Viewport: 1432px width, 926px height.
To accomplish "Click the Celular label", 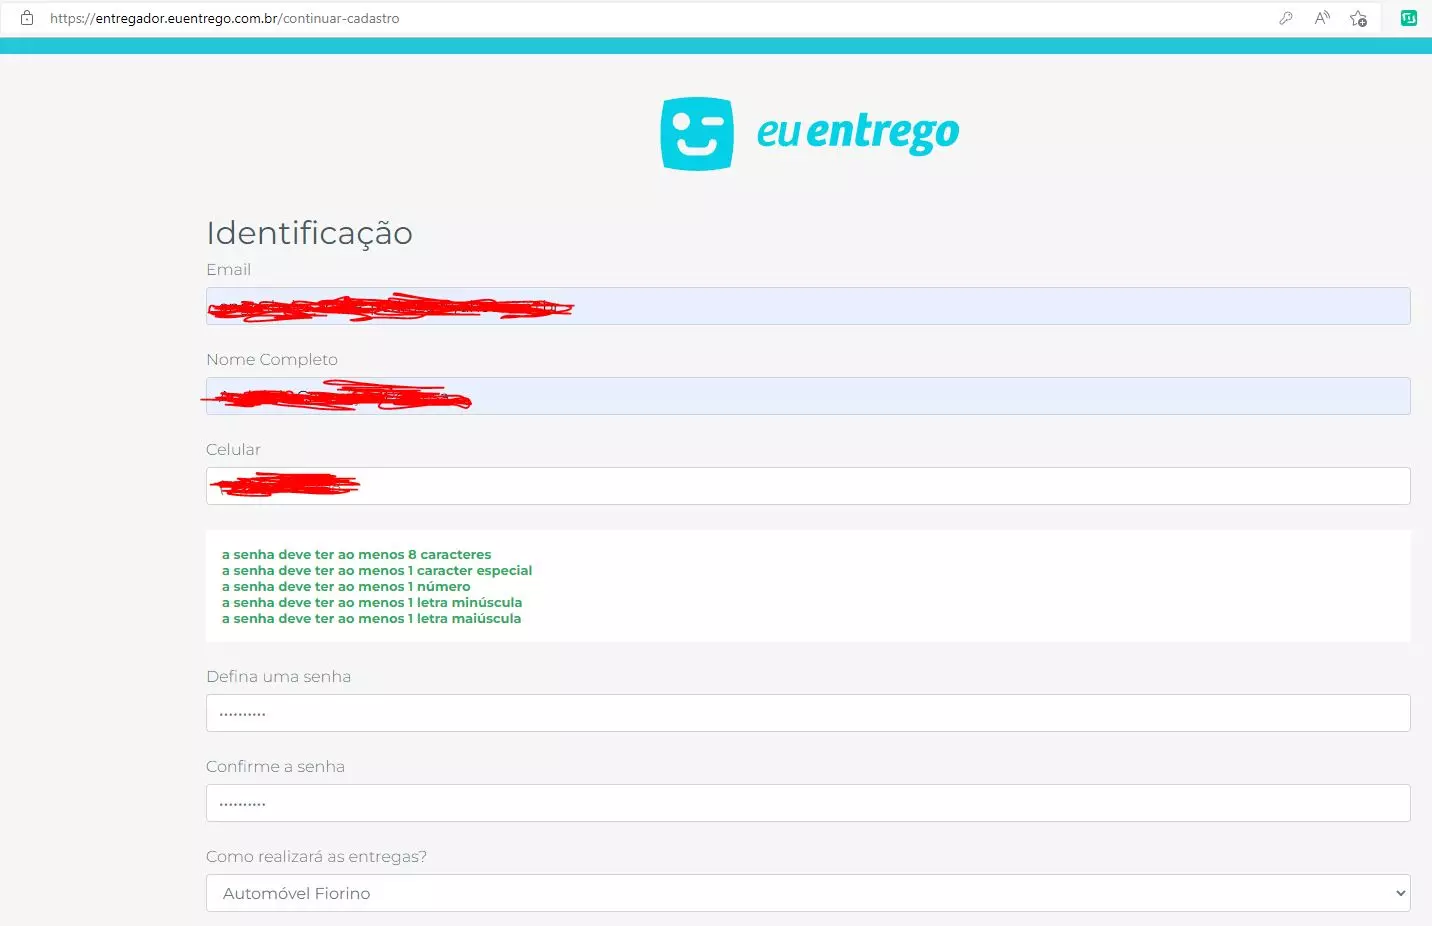I will (x=233, y=449).
